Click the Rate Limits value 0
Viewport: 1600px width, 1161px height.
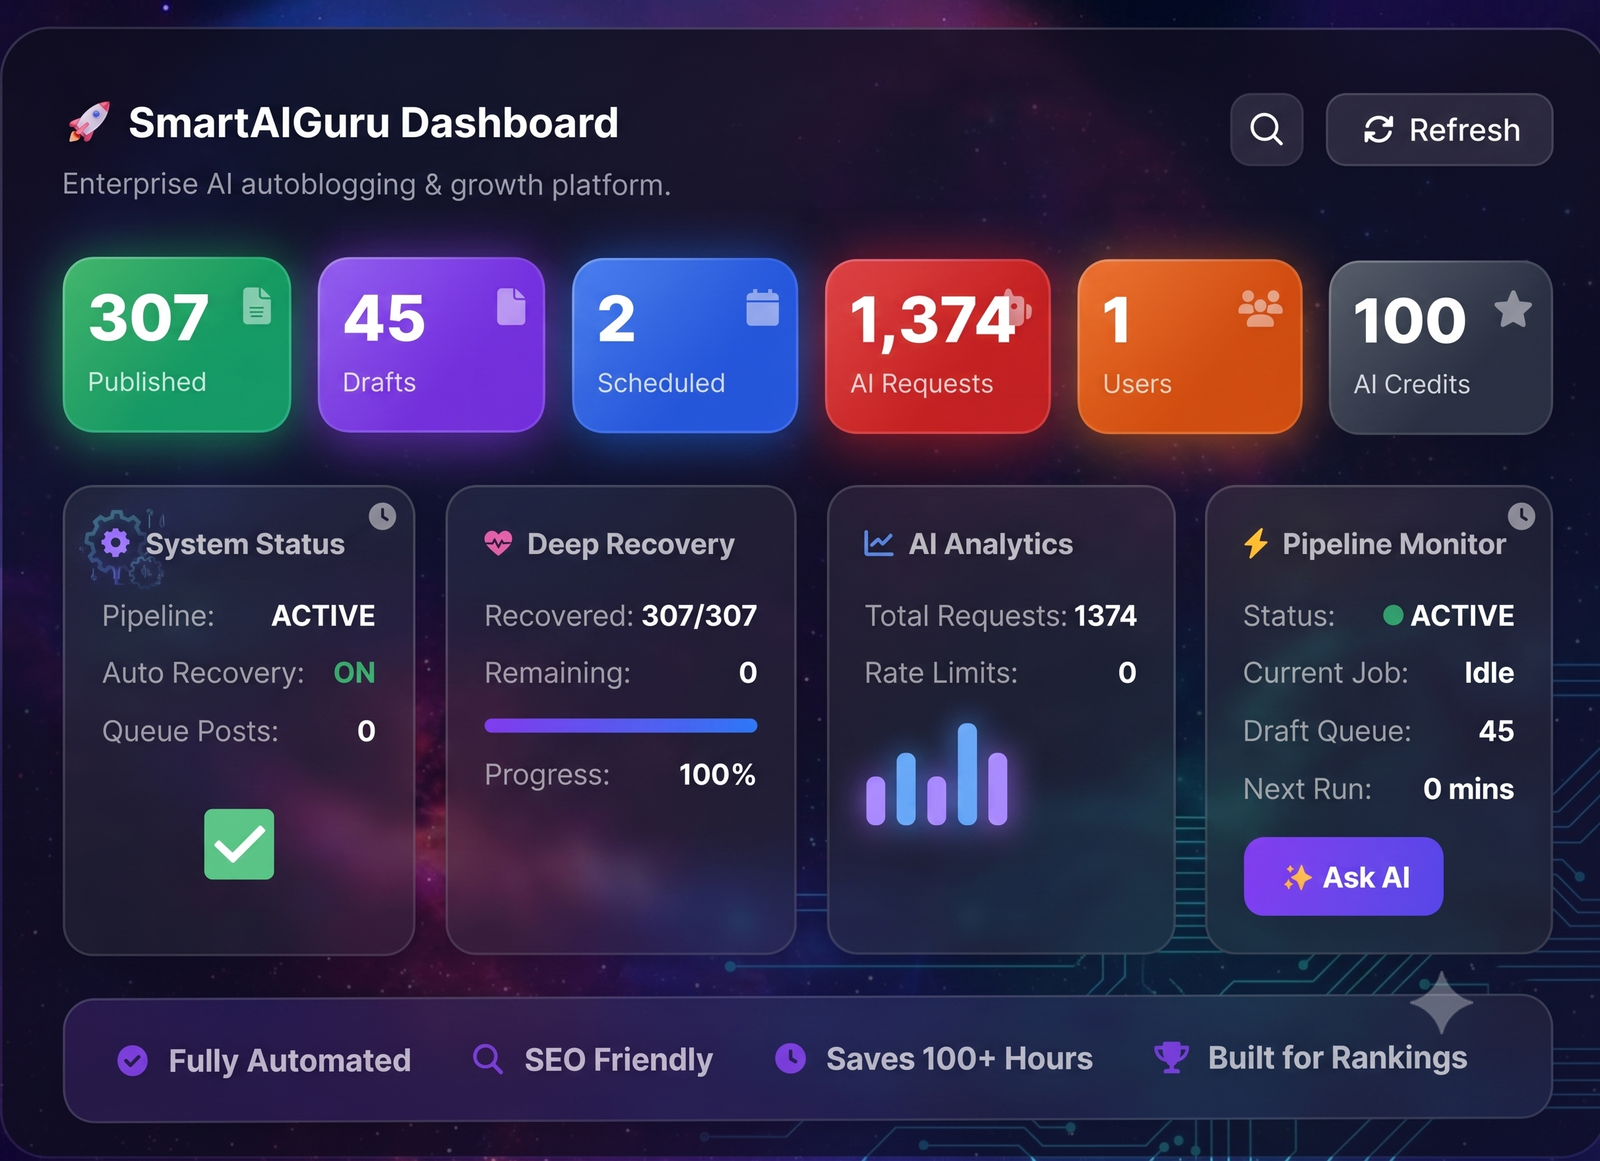click(1127, 673)
